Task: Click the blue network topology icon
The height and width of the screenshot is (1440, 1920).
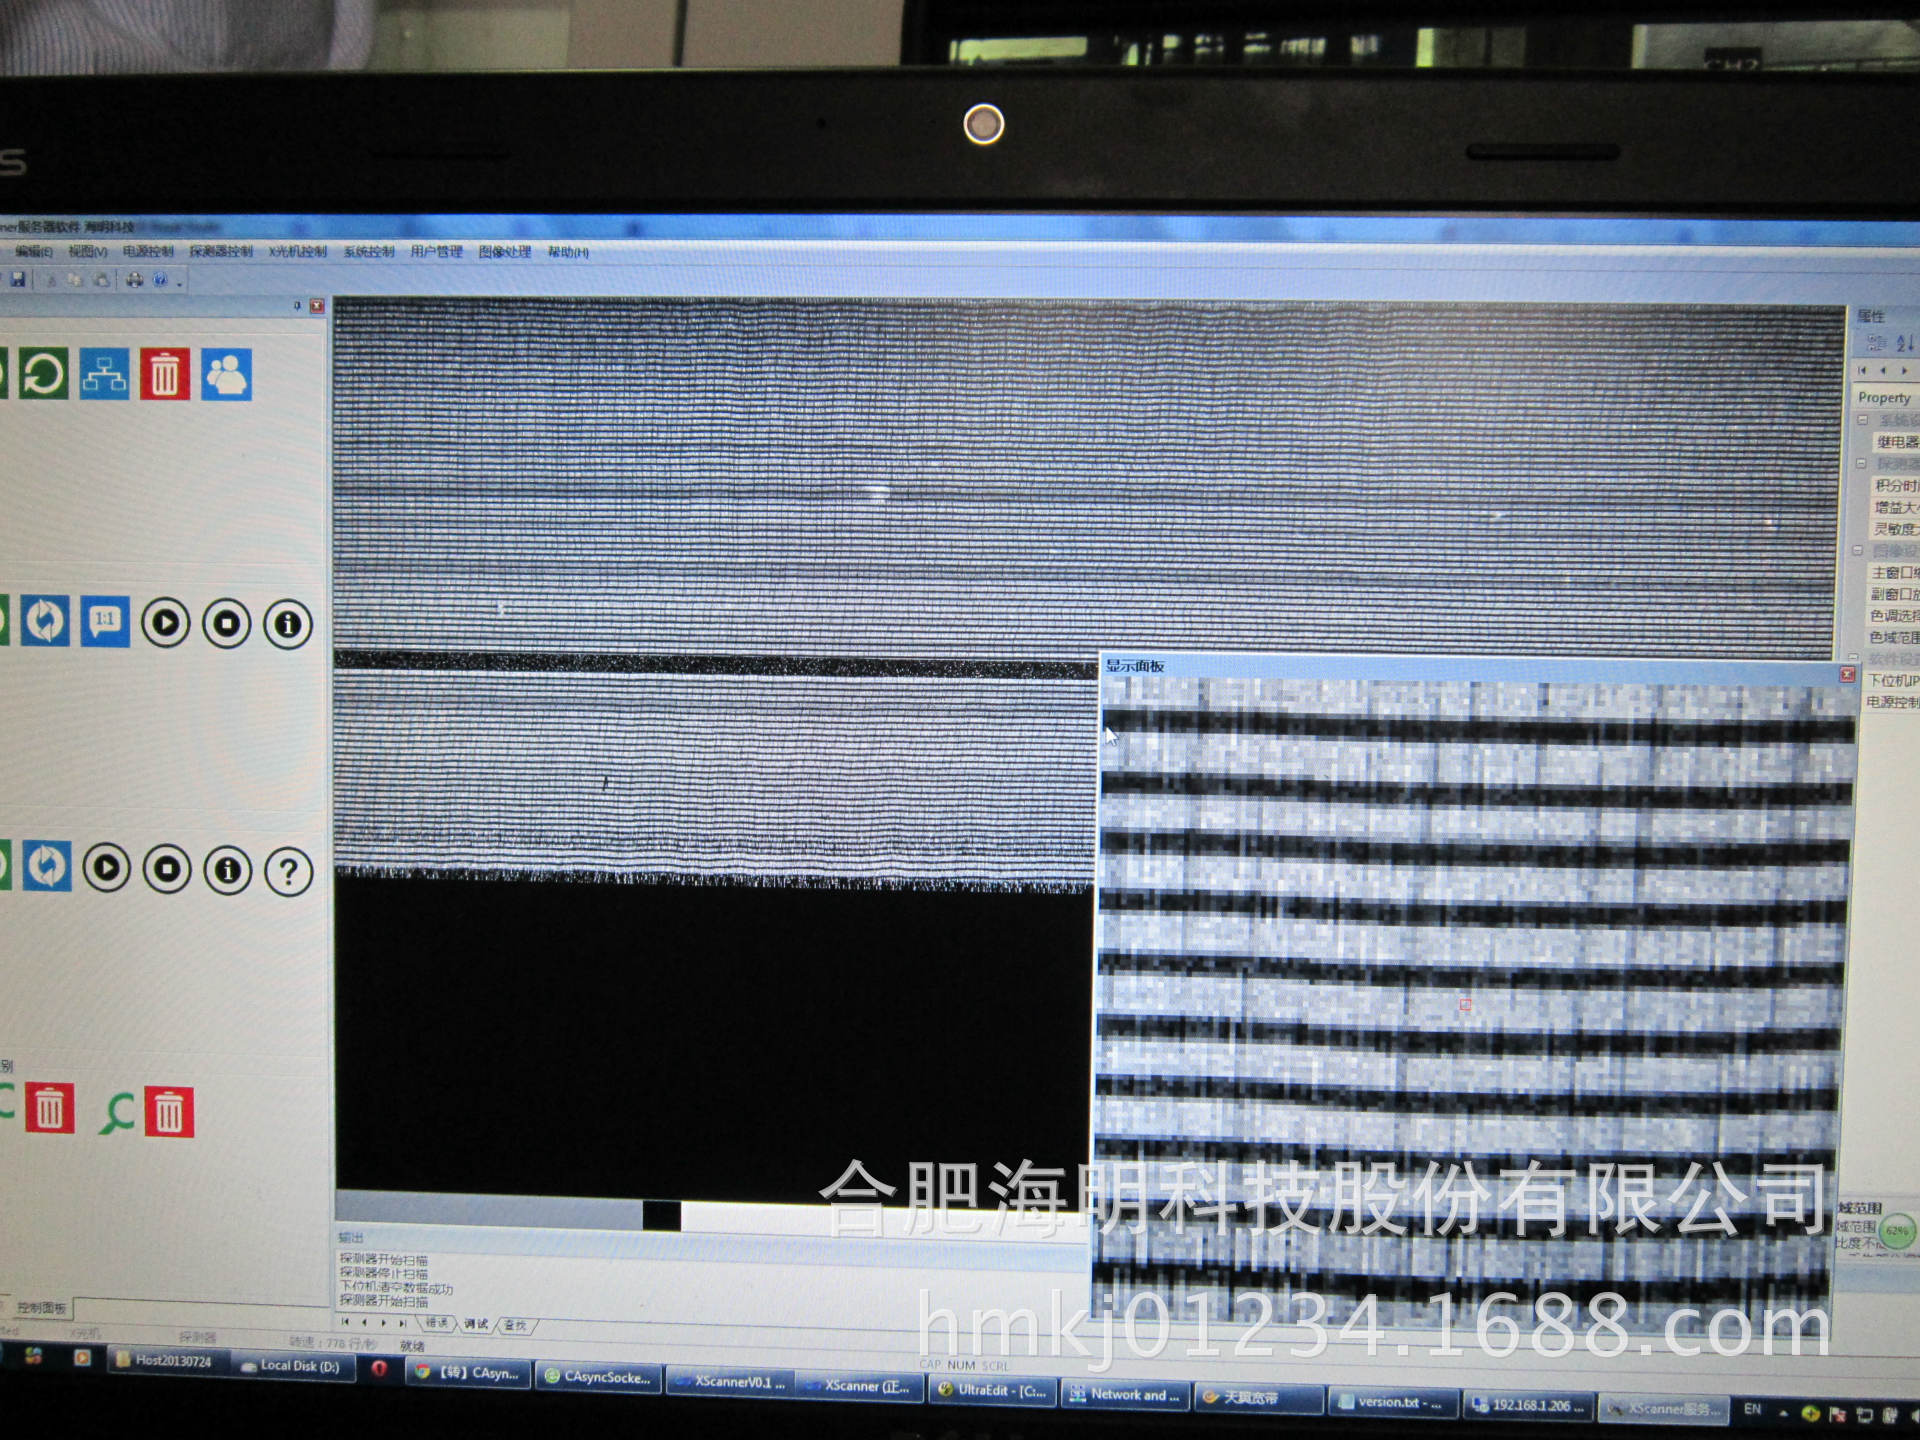Action: click(x=104, y=374)
